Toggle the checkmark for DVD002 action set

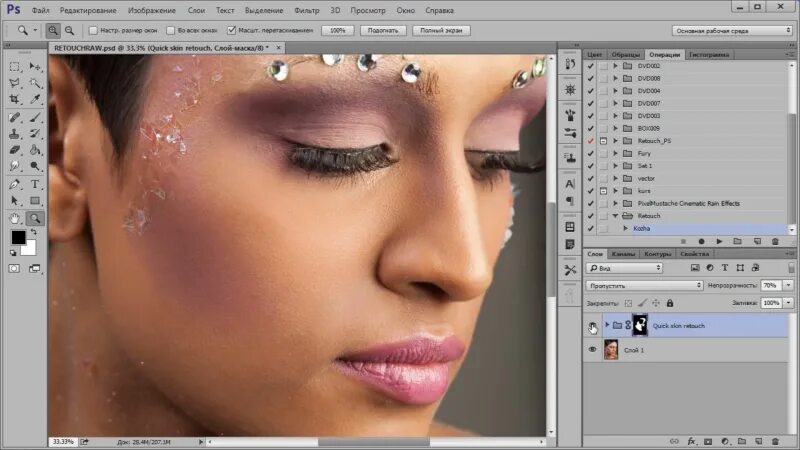click(590, 66)
